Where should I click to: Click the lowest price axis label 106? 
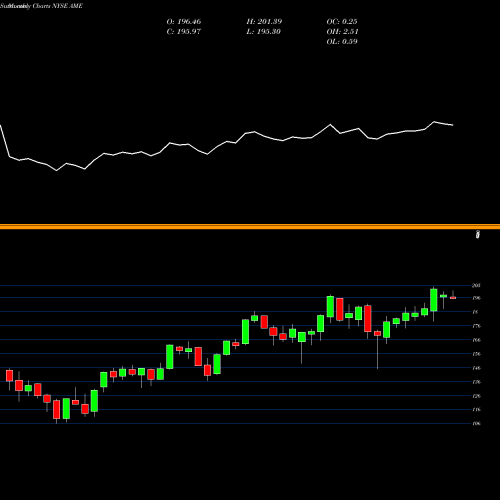click(477, 424)
